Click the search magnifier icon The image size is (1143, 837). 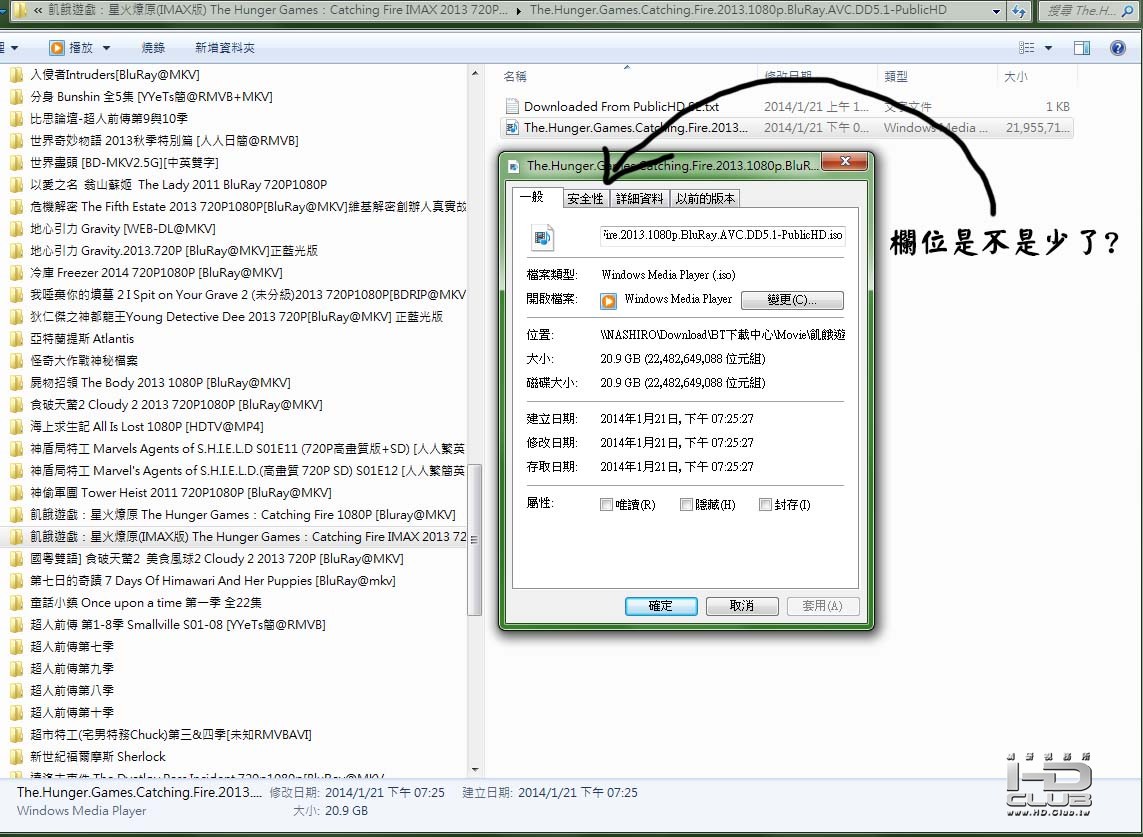(1128, 11)
